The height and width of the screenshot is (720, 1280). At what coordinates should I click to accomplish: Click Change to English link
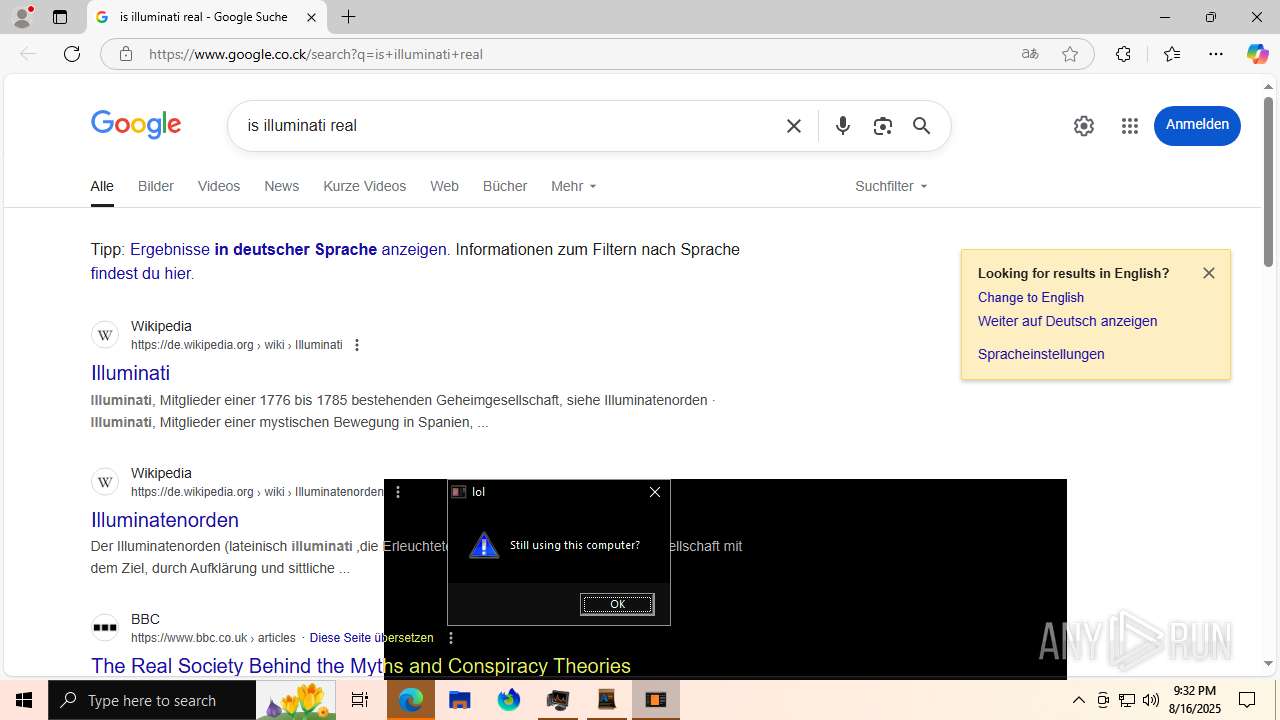pyautogui.click(x=1031, y=297)
